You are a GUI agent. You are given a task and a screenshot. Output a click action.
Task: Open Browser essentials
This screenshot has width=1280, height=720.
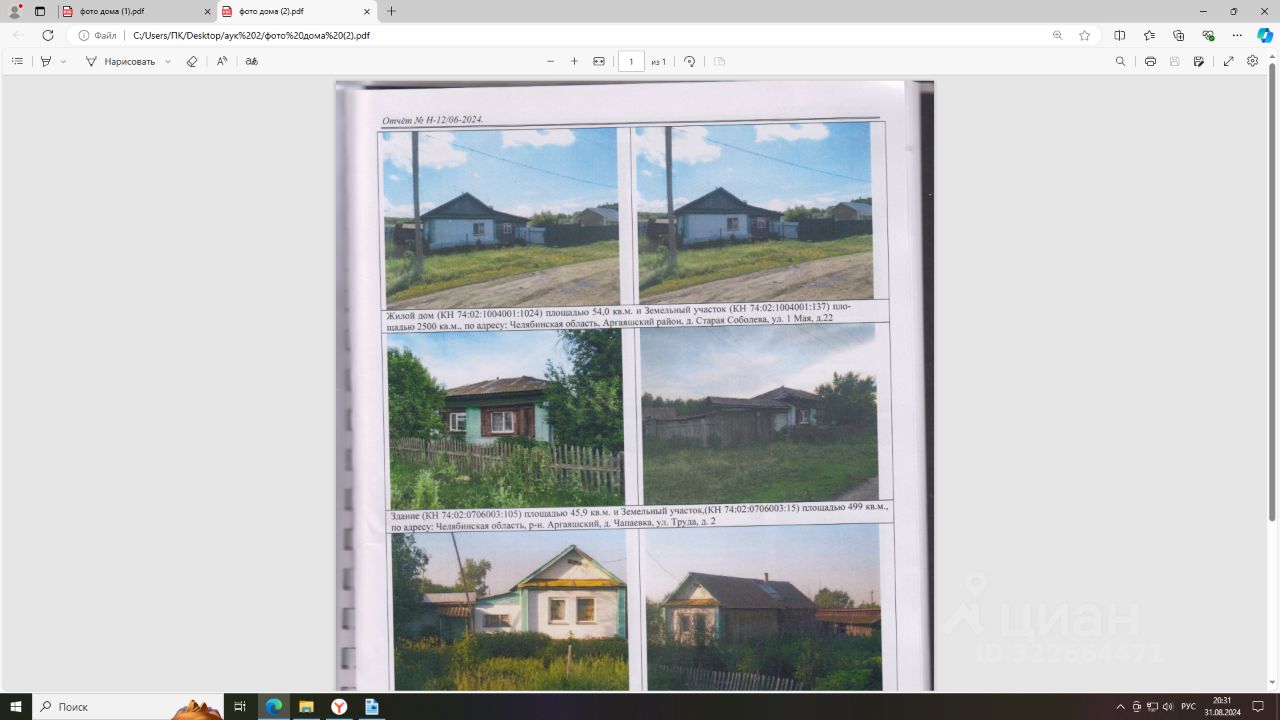[1208, 35]
